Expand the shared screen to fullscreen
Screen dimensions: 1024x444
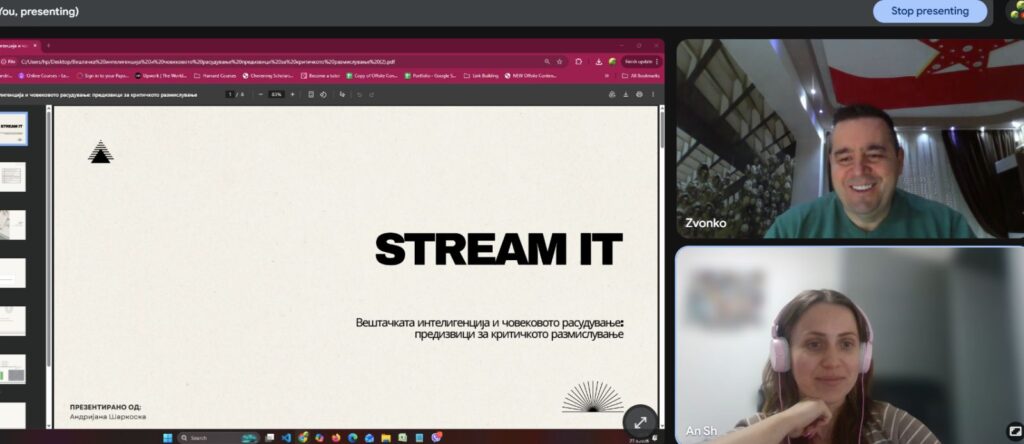640,420
